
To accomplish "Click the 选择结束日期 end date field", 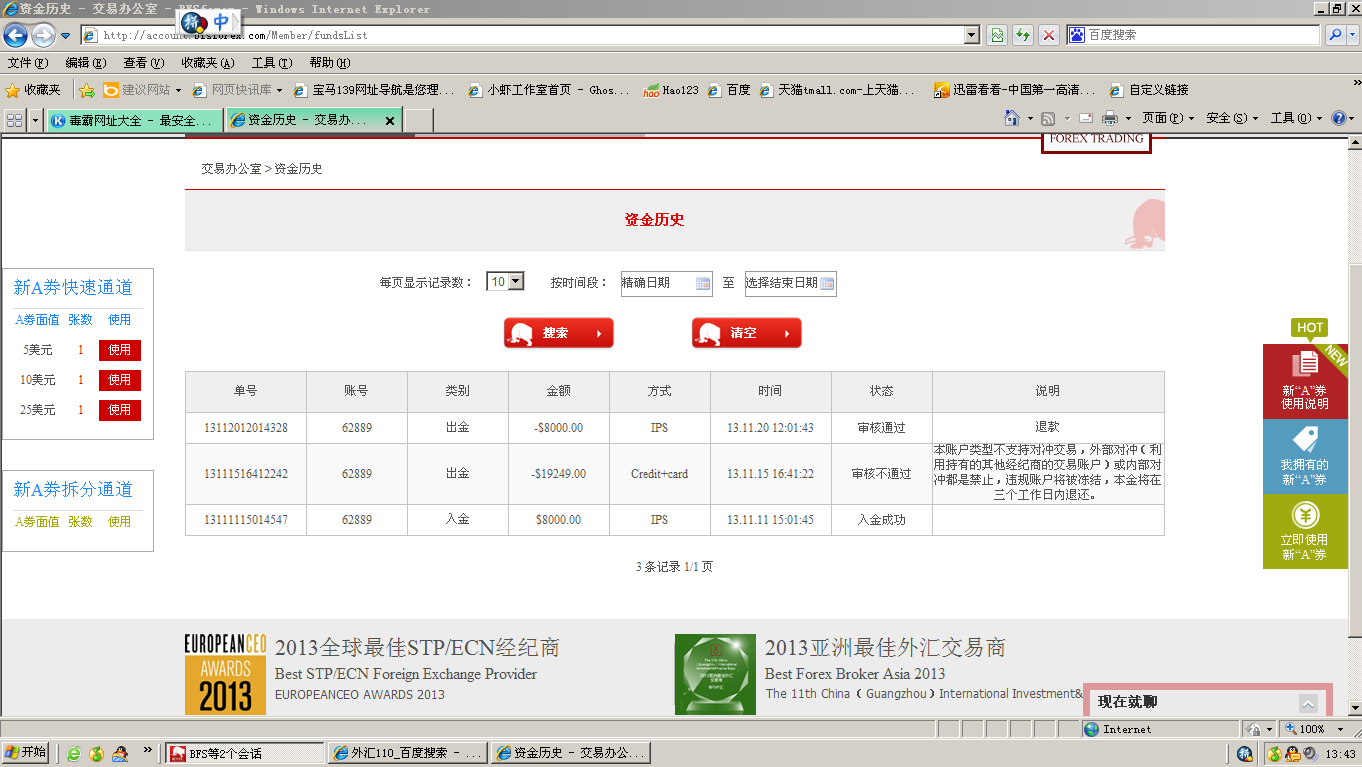I will pos(791,283).
